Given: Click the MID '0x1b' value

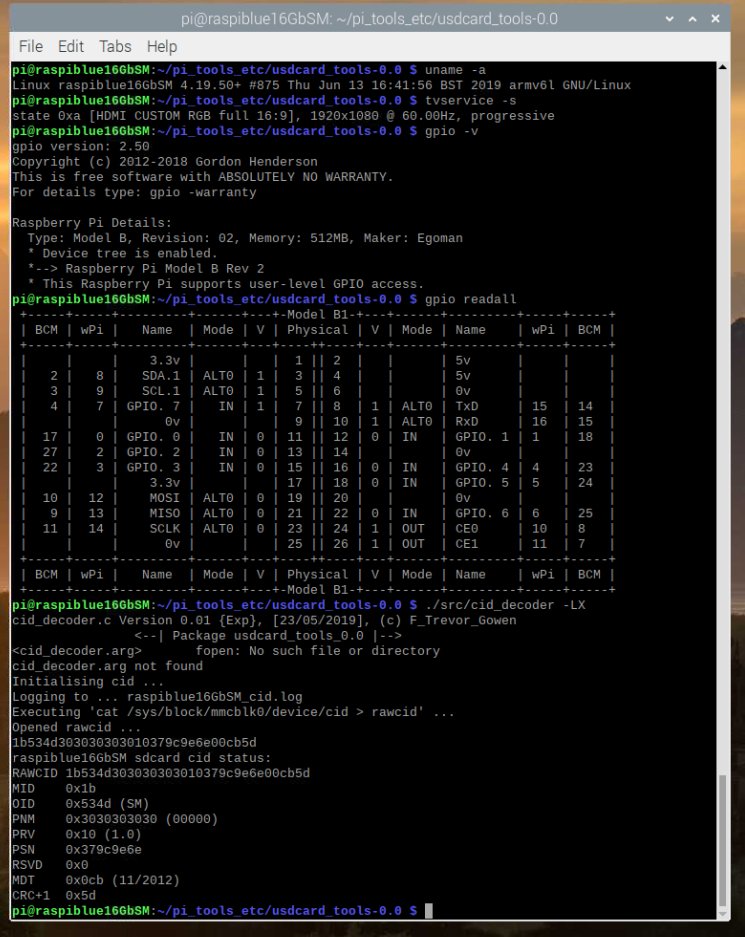Looking at the screenshot, I should [81, 789].
